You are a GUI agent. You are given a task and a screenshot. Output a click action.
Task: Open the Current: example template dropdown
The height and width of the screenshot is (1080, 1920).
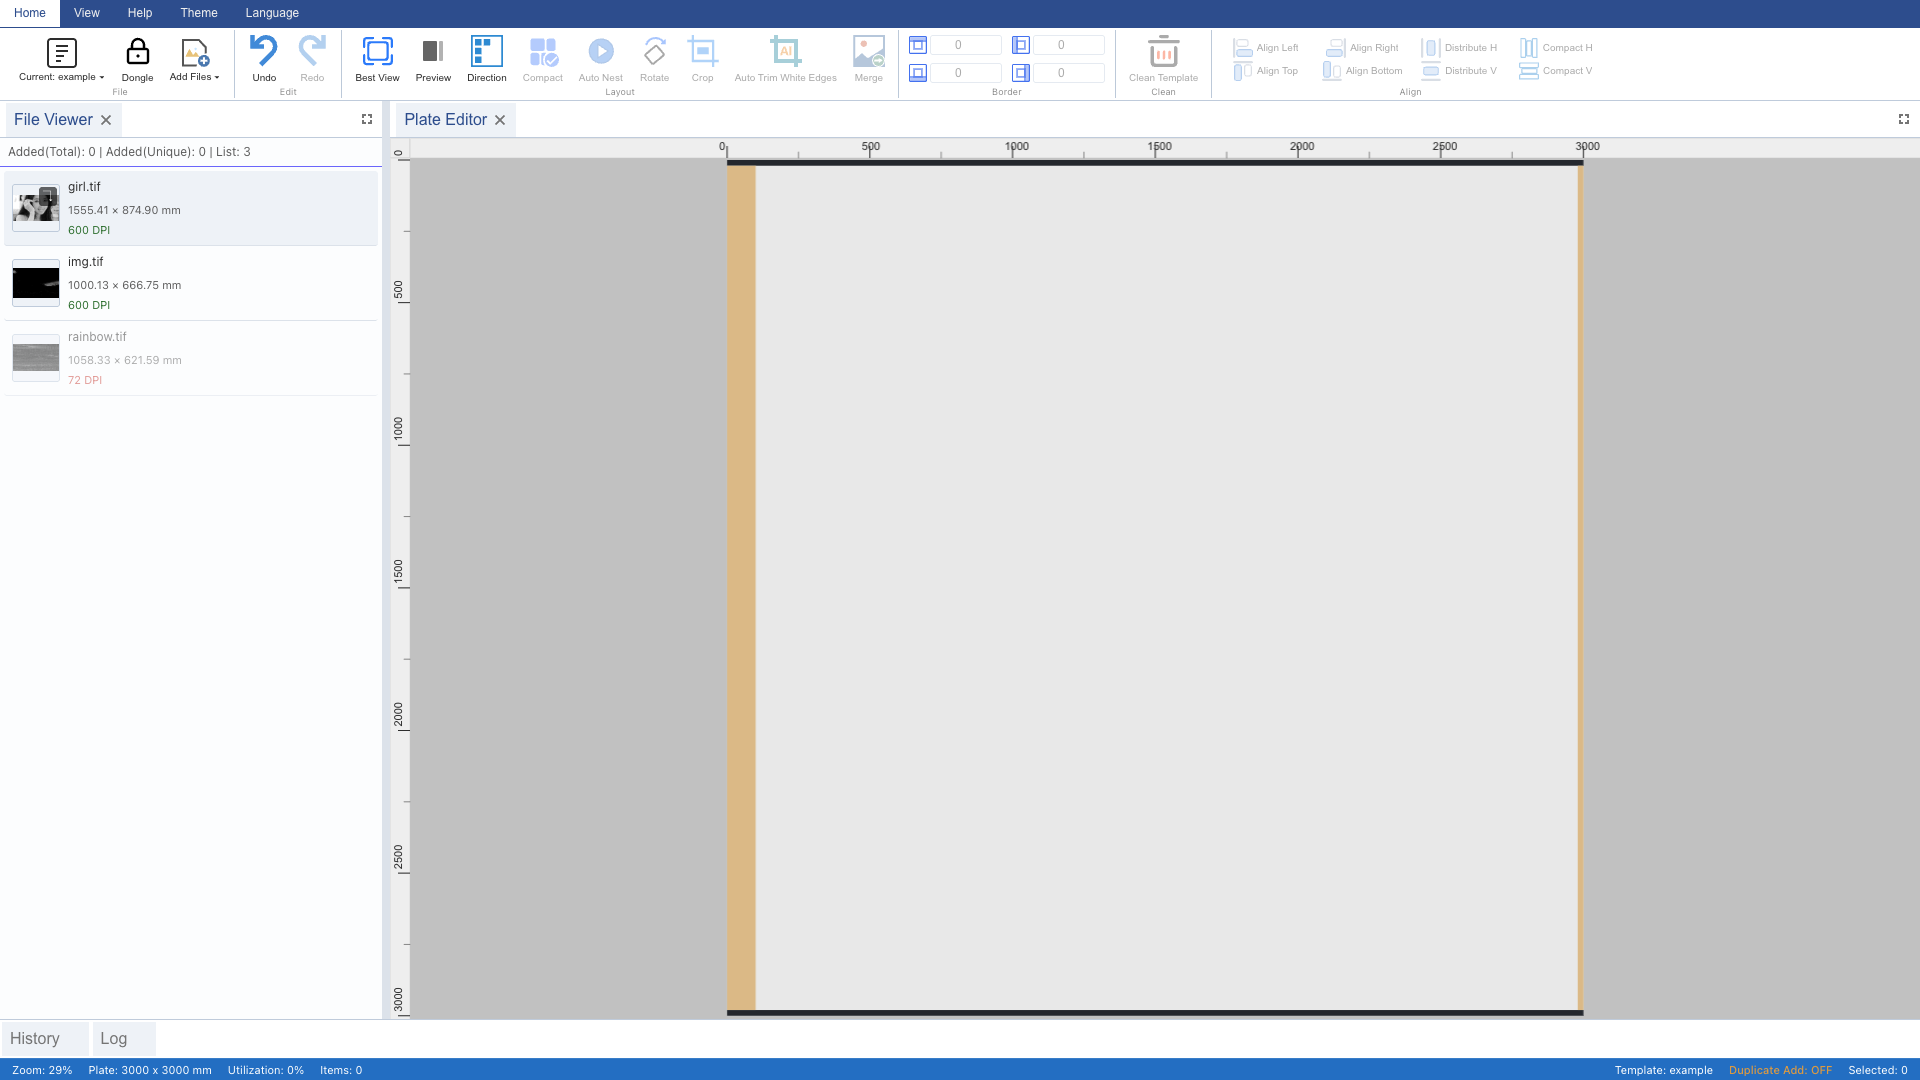pyautogui.click(x=61, y=60)
